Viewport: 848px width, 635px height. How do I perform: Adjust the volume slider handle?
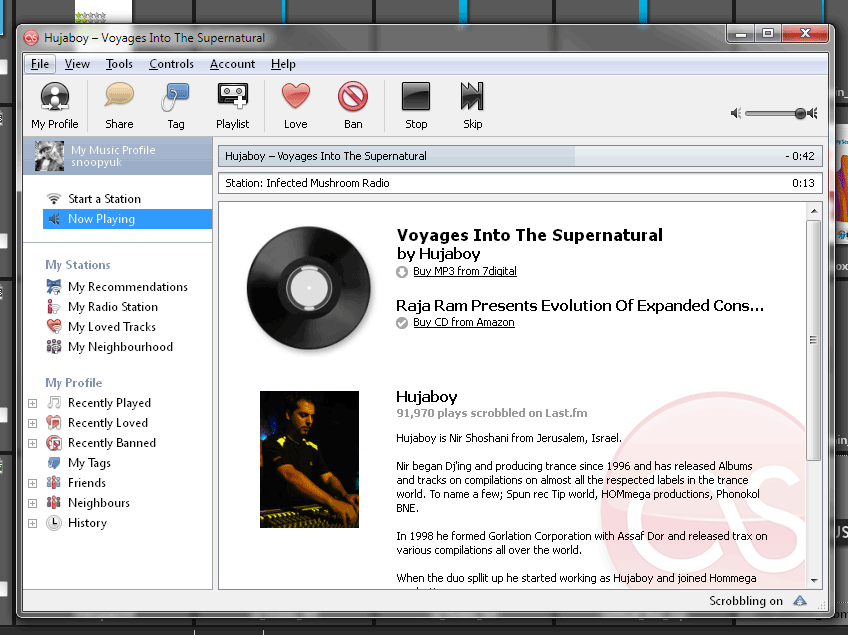click(800, 113)
